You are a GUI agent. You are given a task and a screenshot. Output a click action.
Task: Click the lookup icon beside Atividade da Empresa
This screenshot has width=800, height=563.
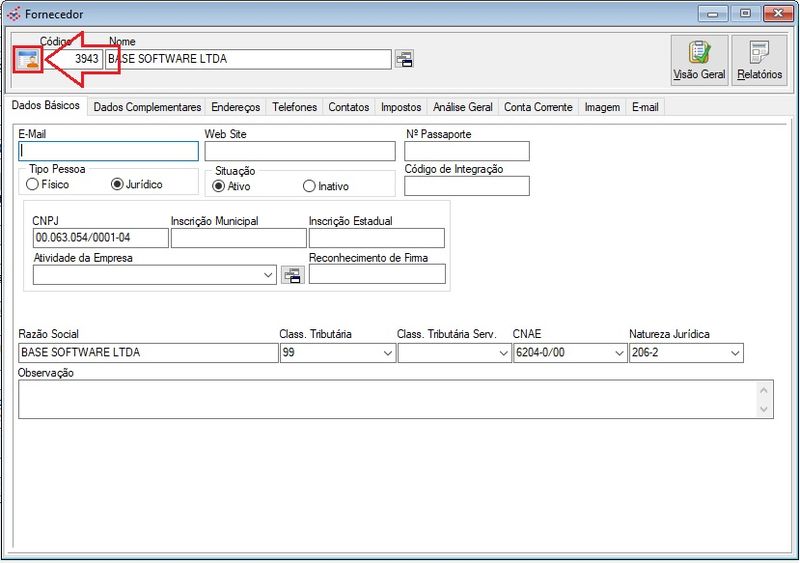point(292,275)
